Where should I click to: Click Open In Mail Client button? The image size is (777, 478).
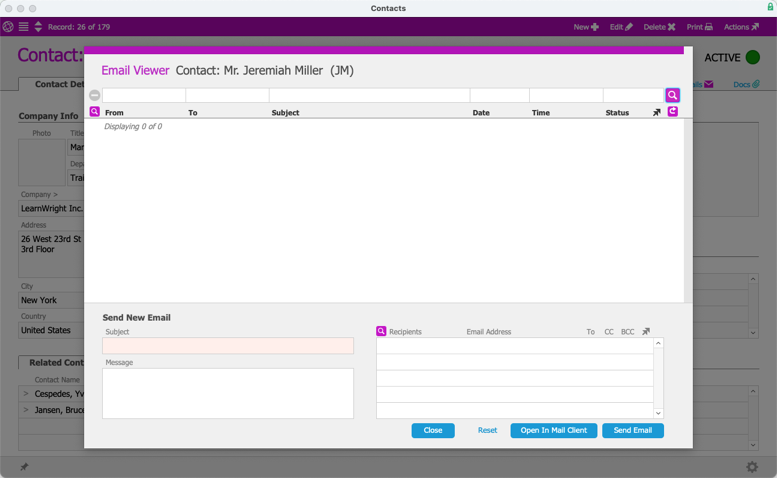[x=554, y=430]
